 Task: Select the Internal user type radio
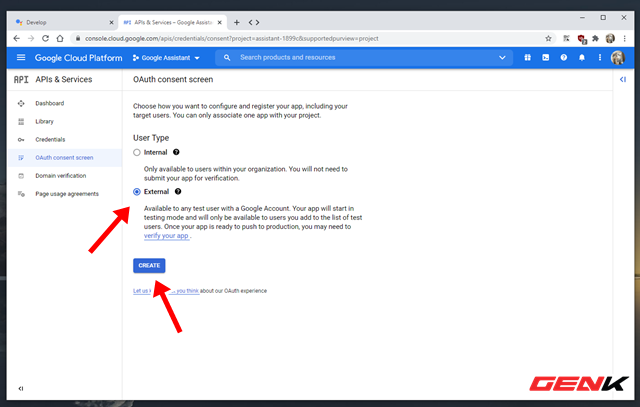(x=137, y=152)
